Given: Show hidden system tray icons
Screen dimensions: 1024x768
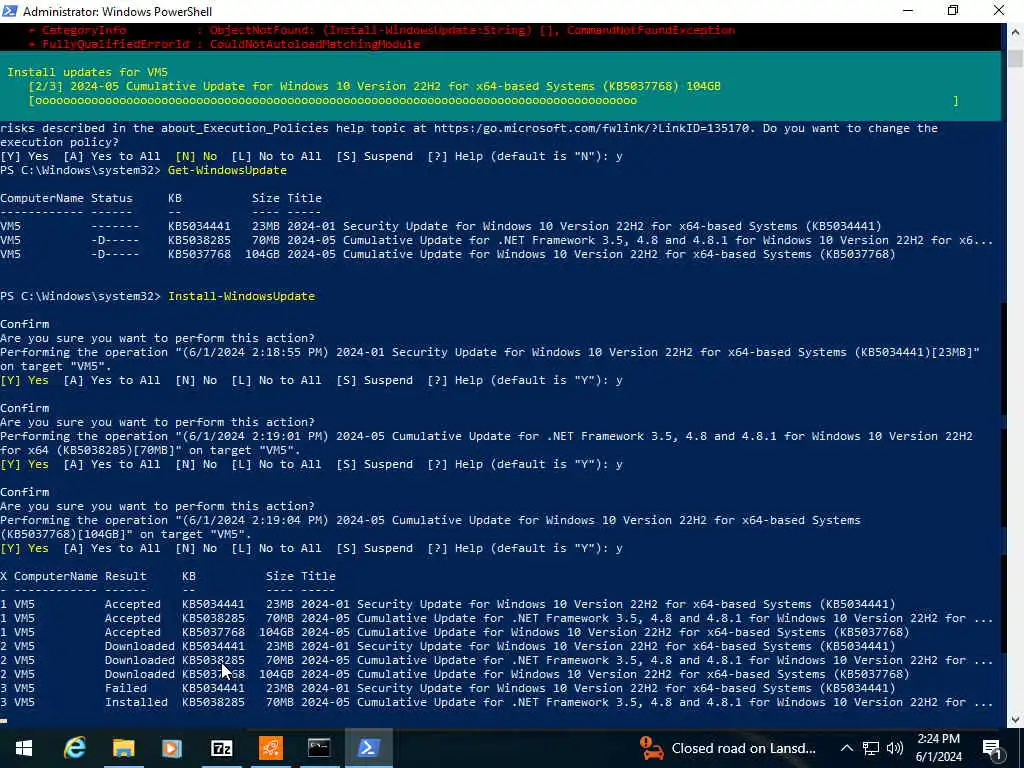Looking at the screenshot, I should pyautogui.click(x=846, y=748).
